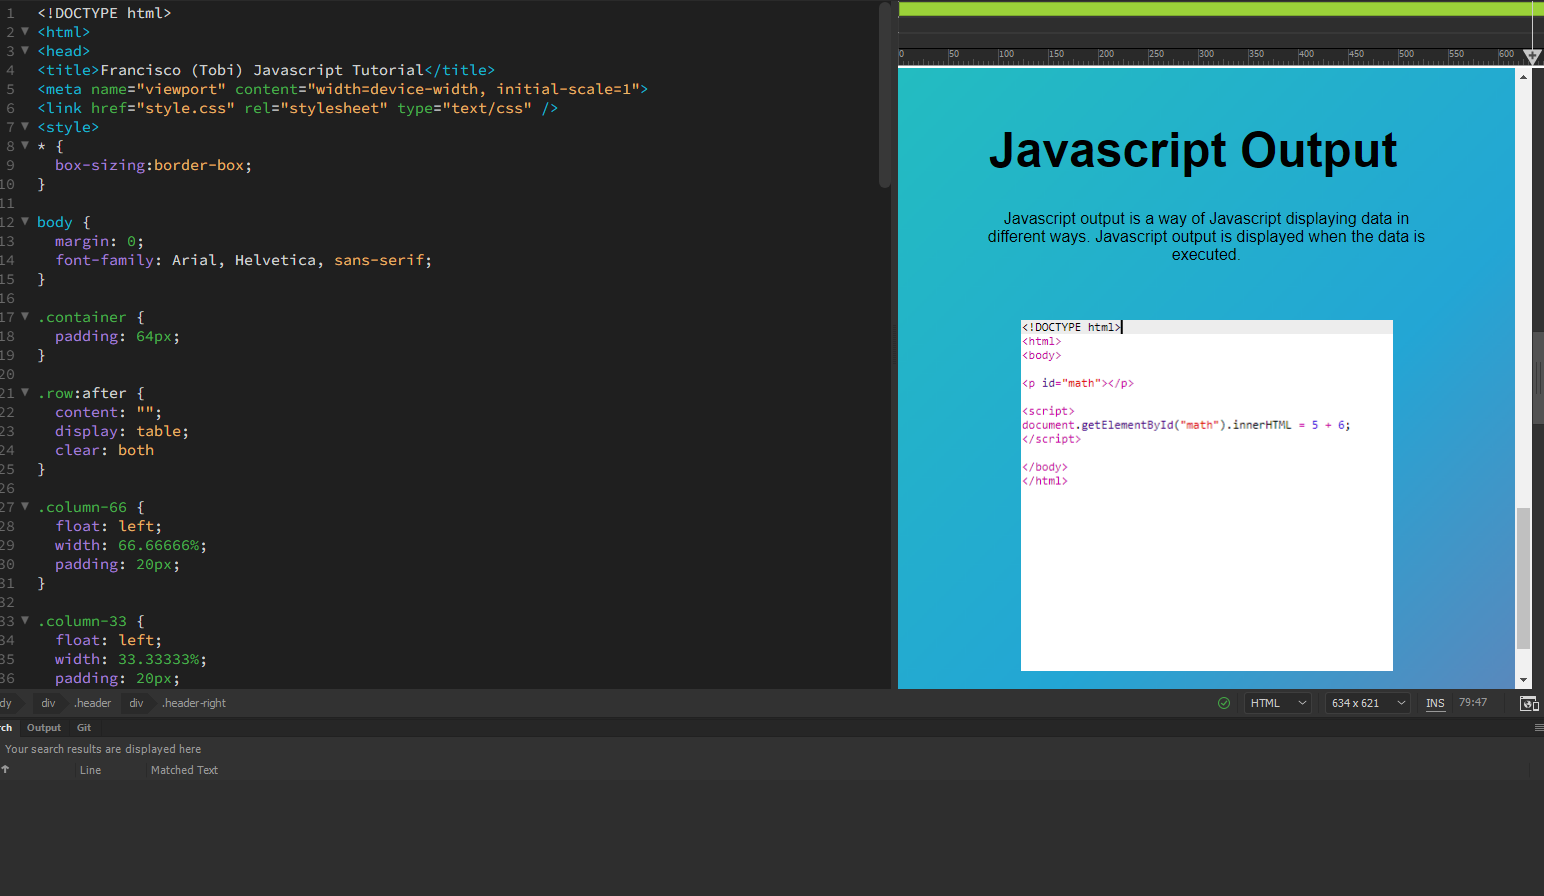Image resolution: width=1544 pixels, height=896 pixels.
Task: Collapse the .column-33 rule fold arrow
Action: (x=25, y=620)
